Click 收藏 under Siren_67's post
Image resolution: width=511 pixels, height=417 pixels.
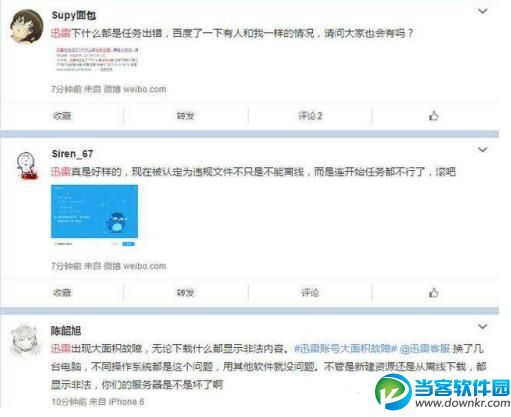pos(62,293)
